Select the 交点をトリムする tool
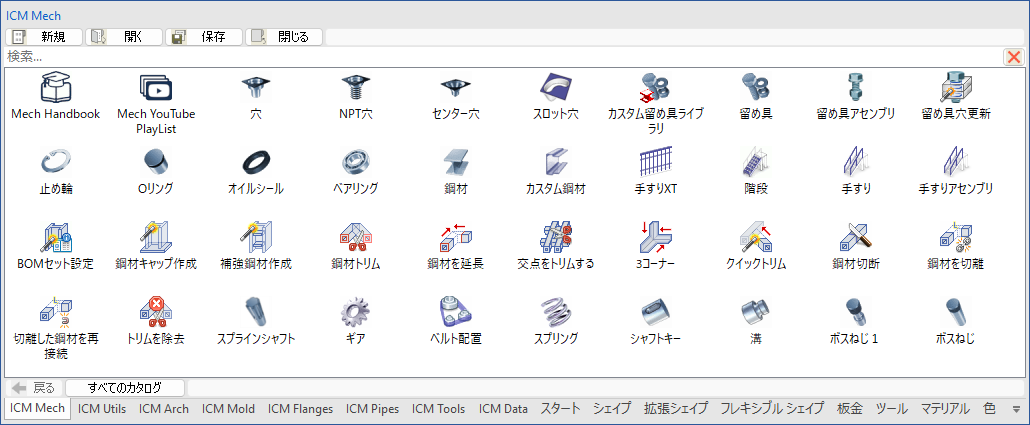Viewport: 1030px width, 425px height. pyautogui.click(x=555, y=237)
